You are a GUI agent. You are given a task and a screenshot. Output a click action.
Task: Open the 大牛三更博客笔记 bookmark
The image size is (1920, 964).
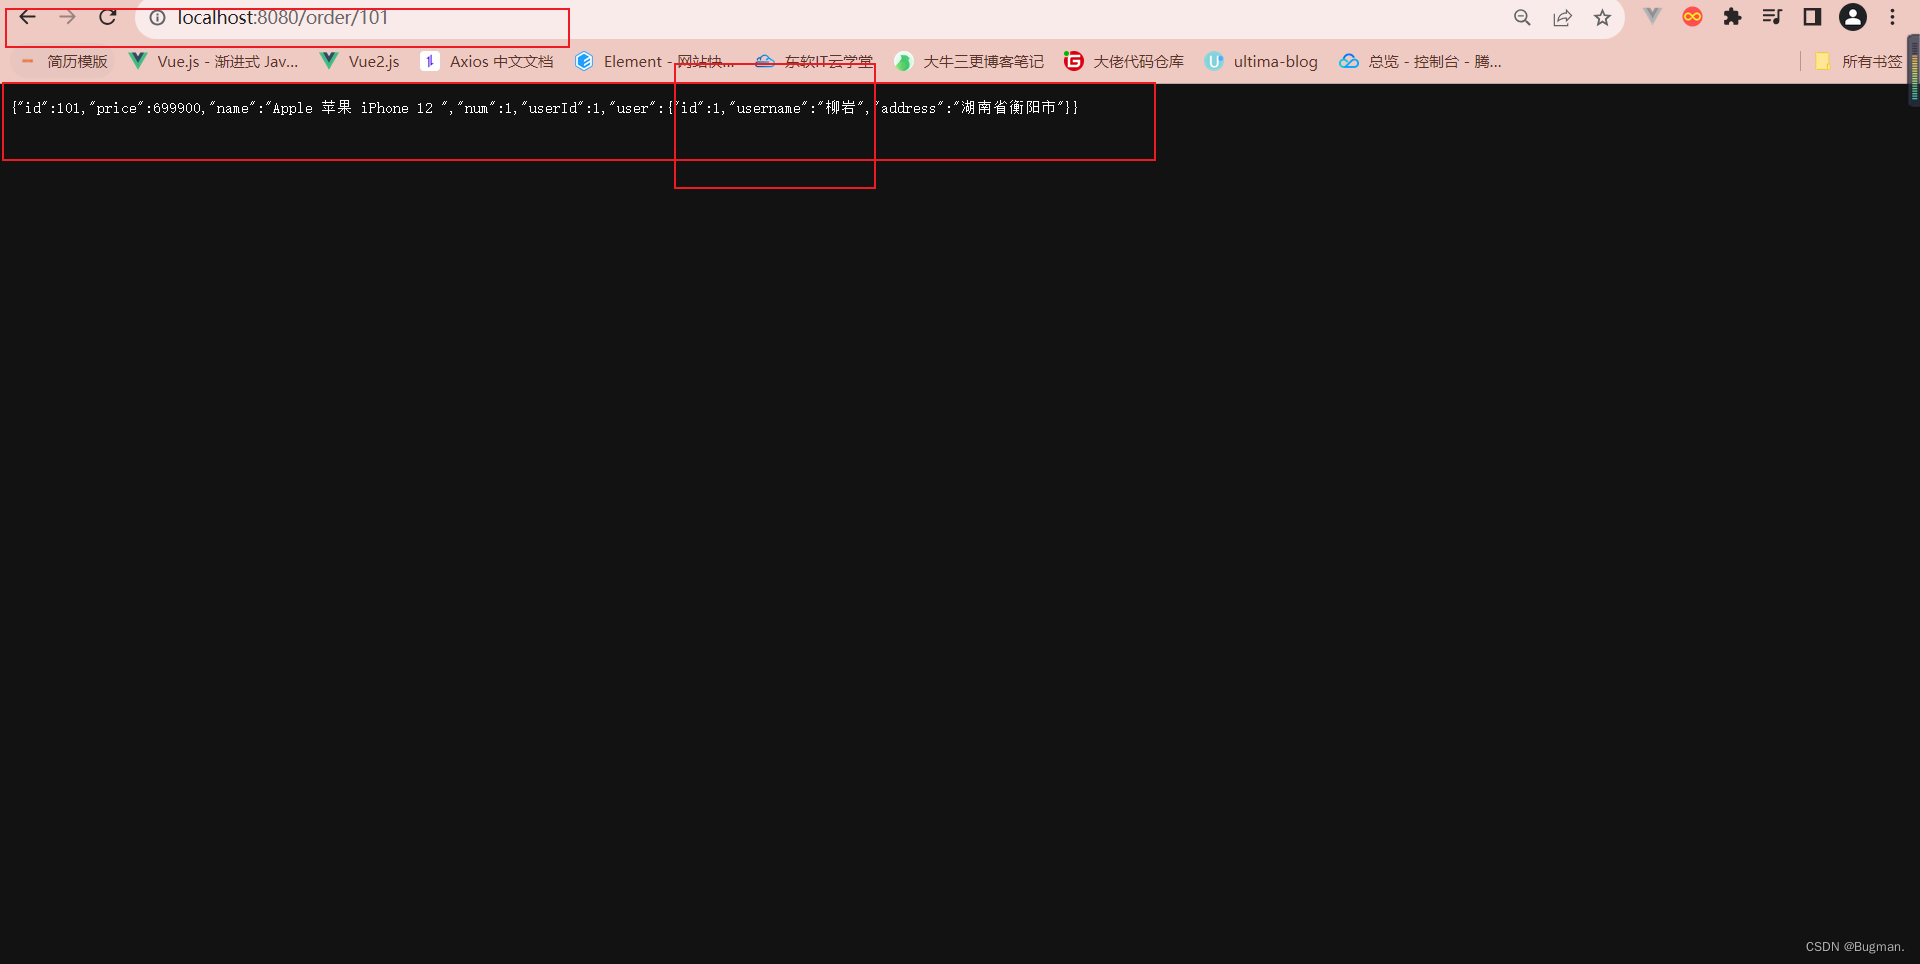969,62
